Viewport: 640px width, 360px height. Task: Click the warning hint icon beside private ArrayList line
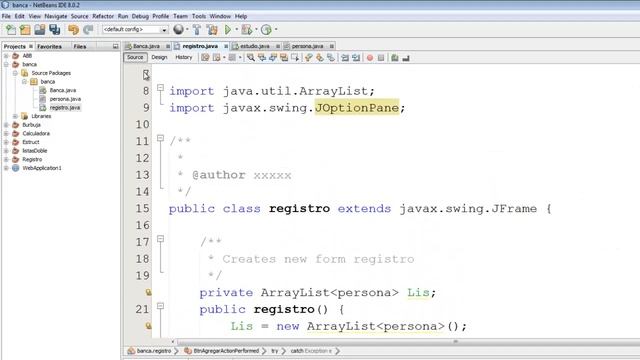coord(148,292)
